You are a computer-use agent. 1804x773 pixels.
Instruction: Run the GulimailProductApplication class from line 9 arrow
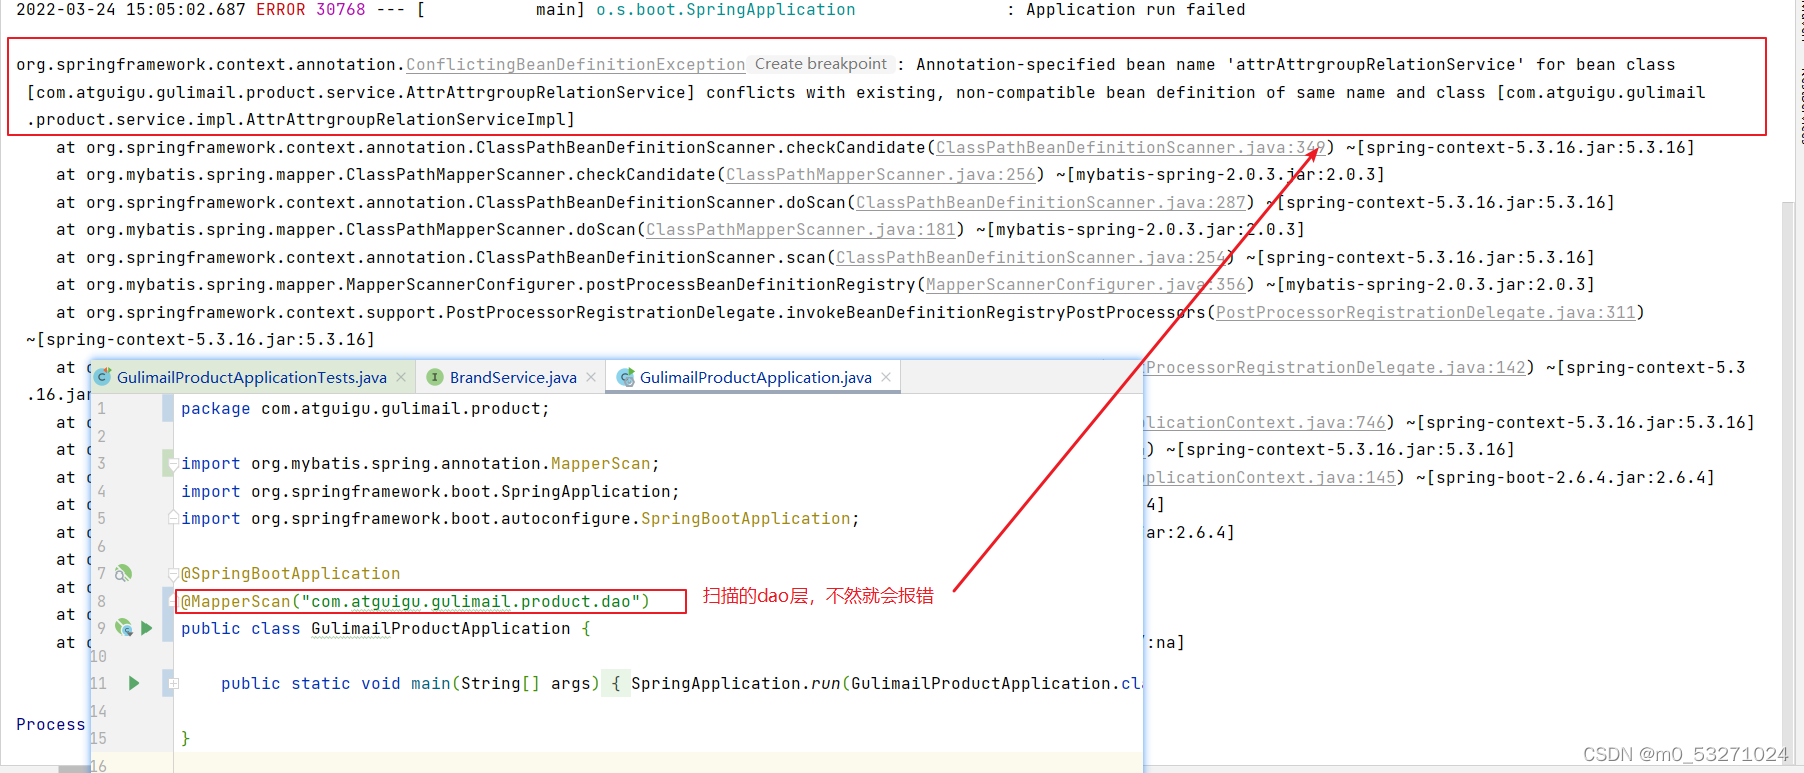coord(147,628)
